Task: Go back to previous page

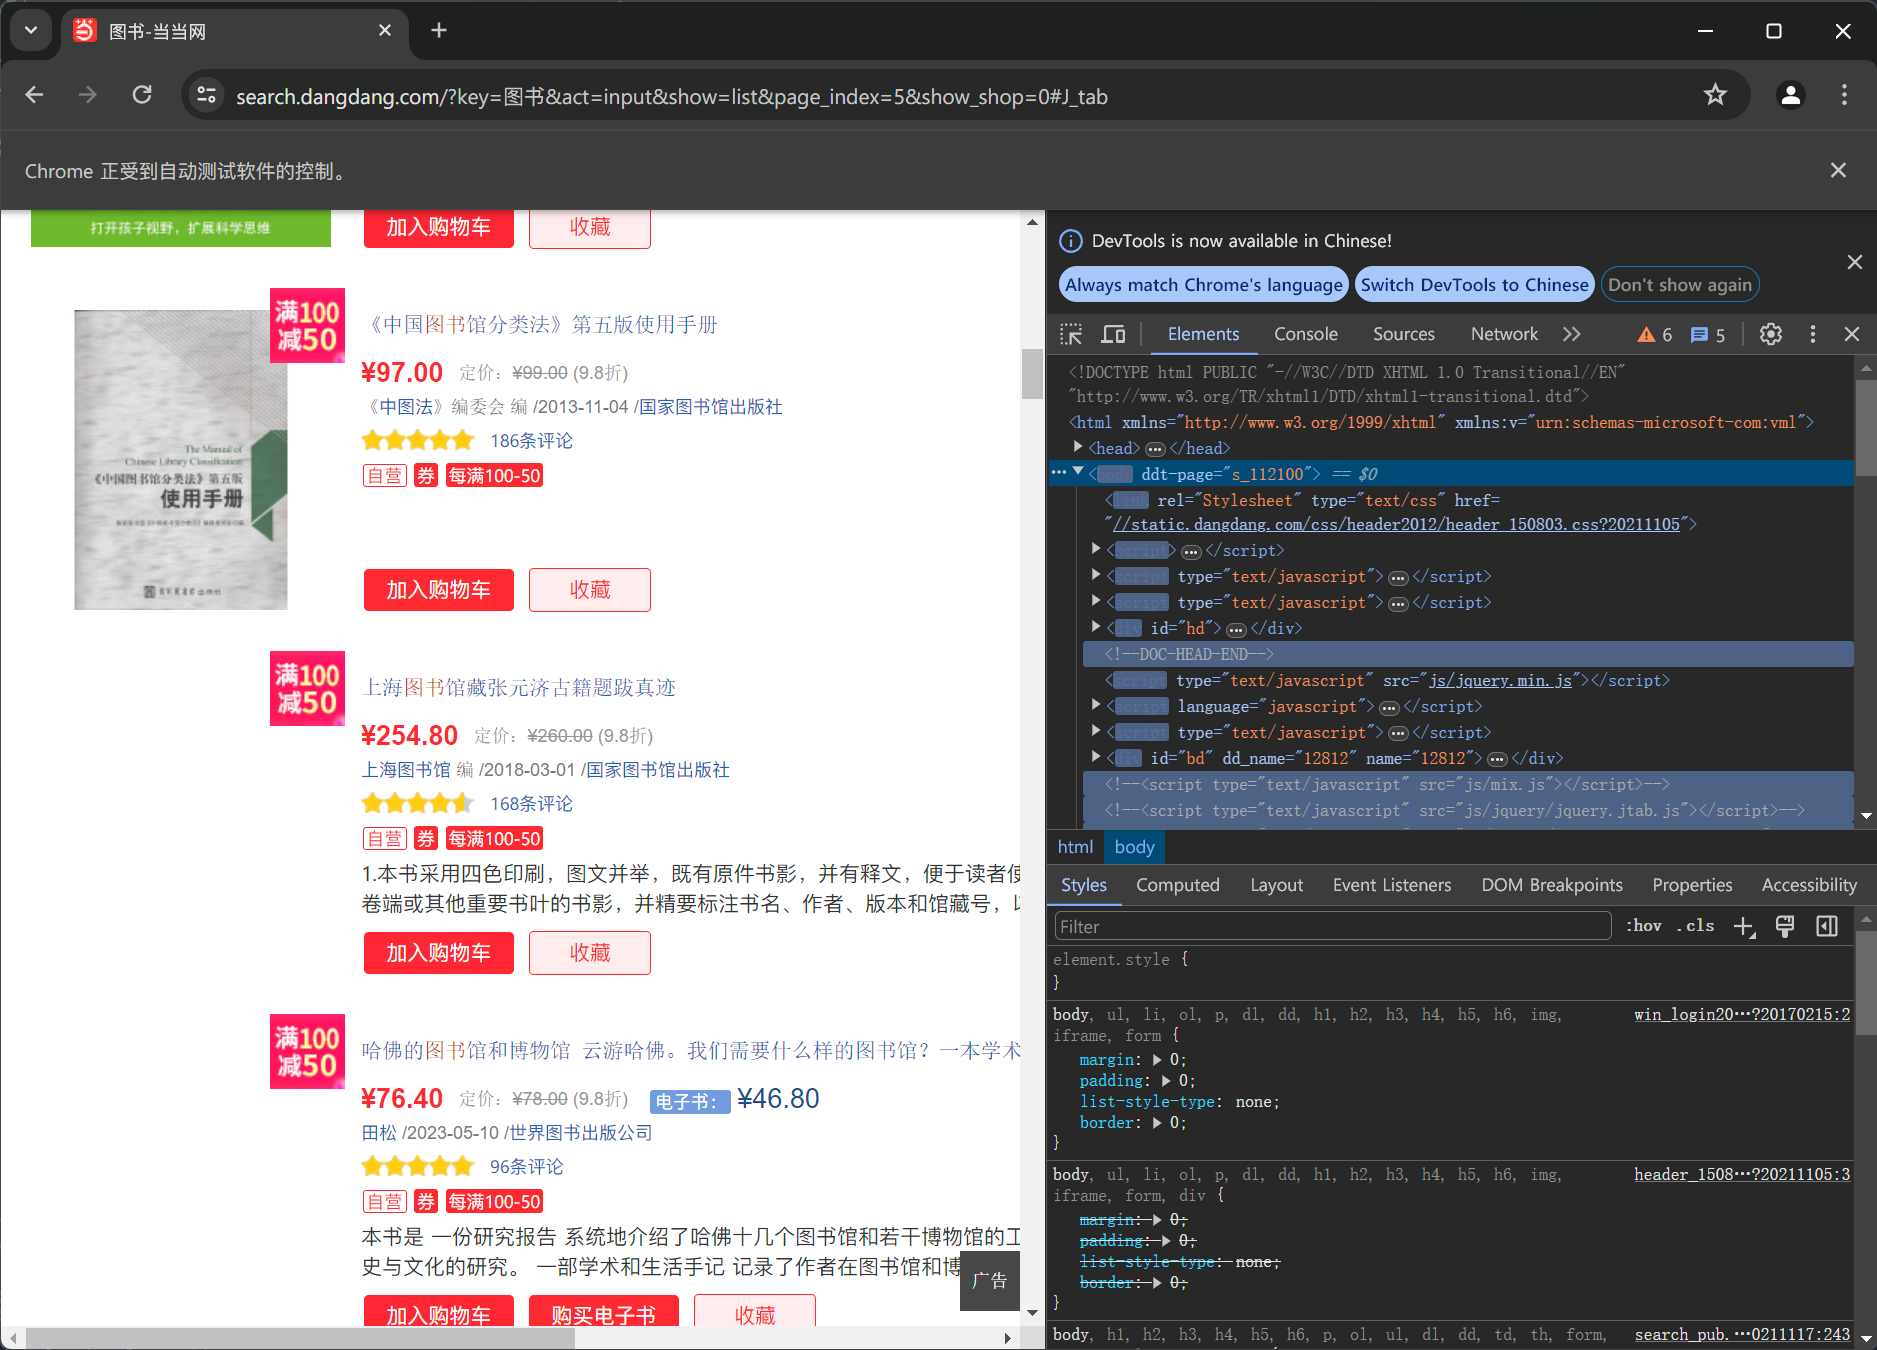Action: (x=34, y=95)
